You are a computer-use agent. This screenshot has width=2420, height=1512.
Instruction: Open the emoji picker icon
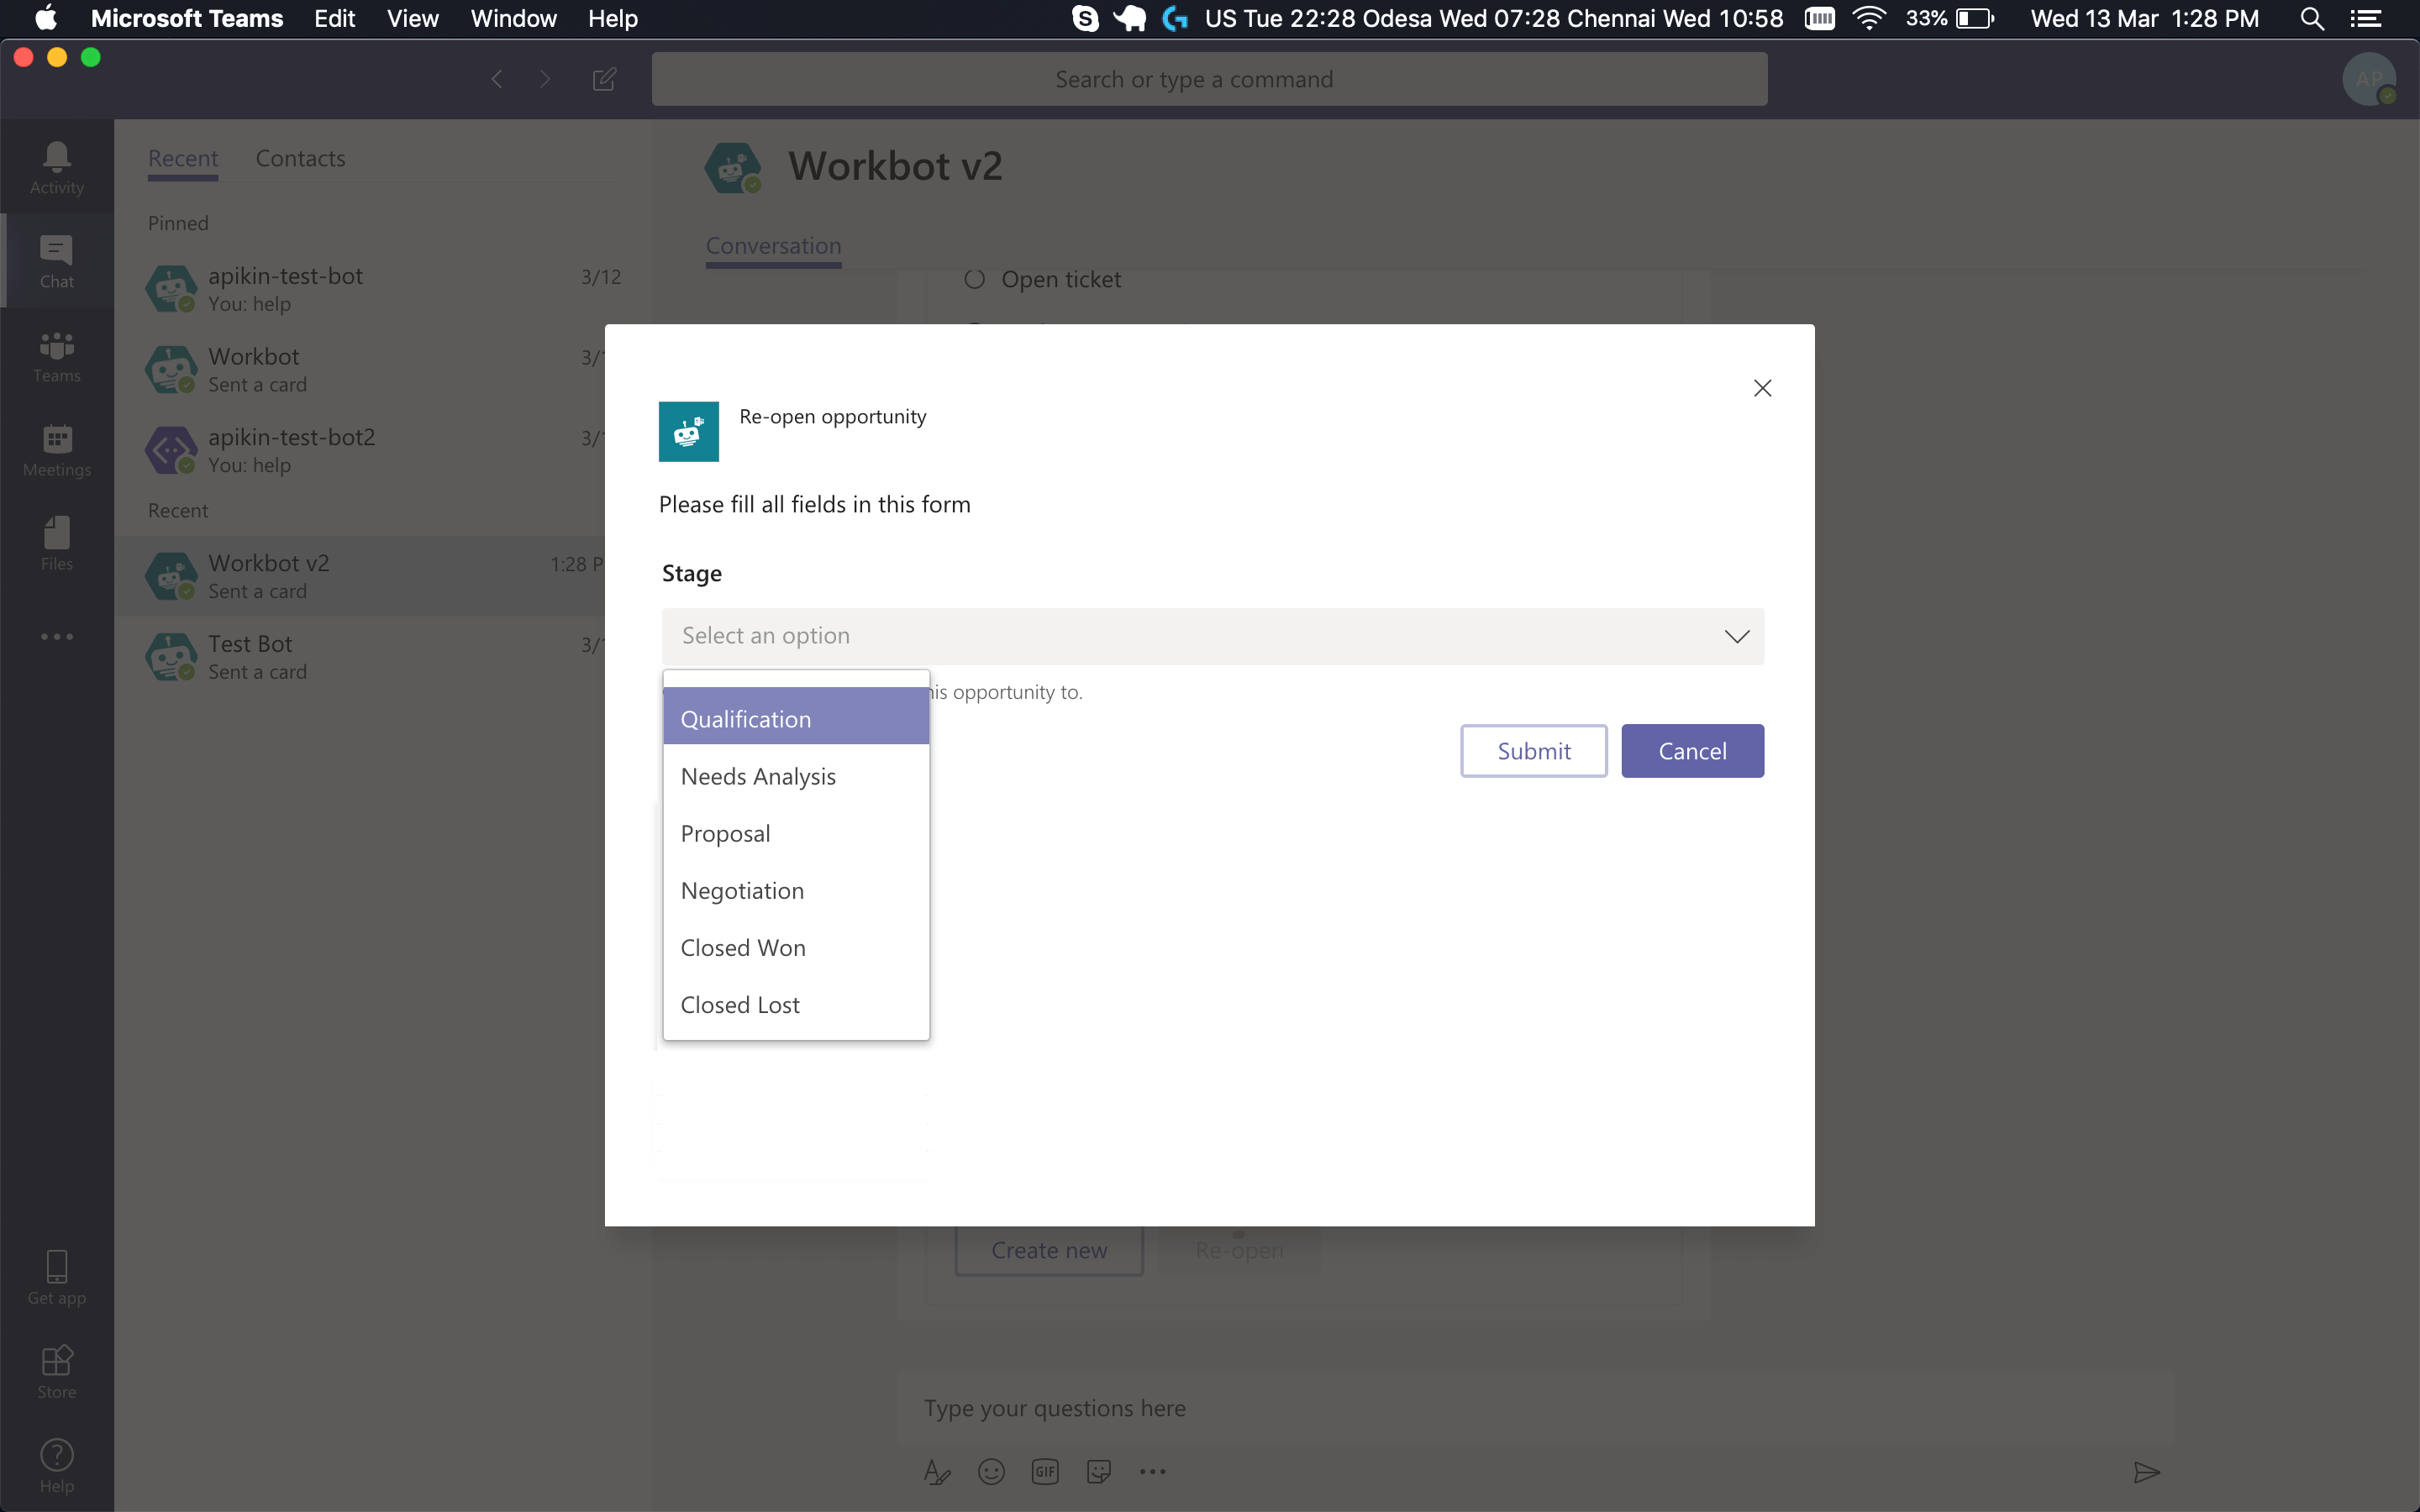tap(991, 1471)
